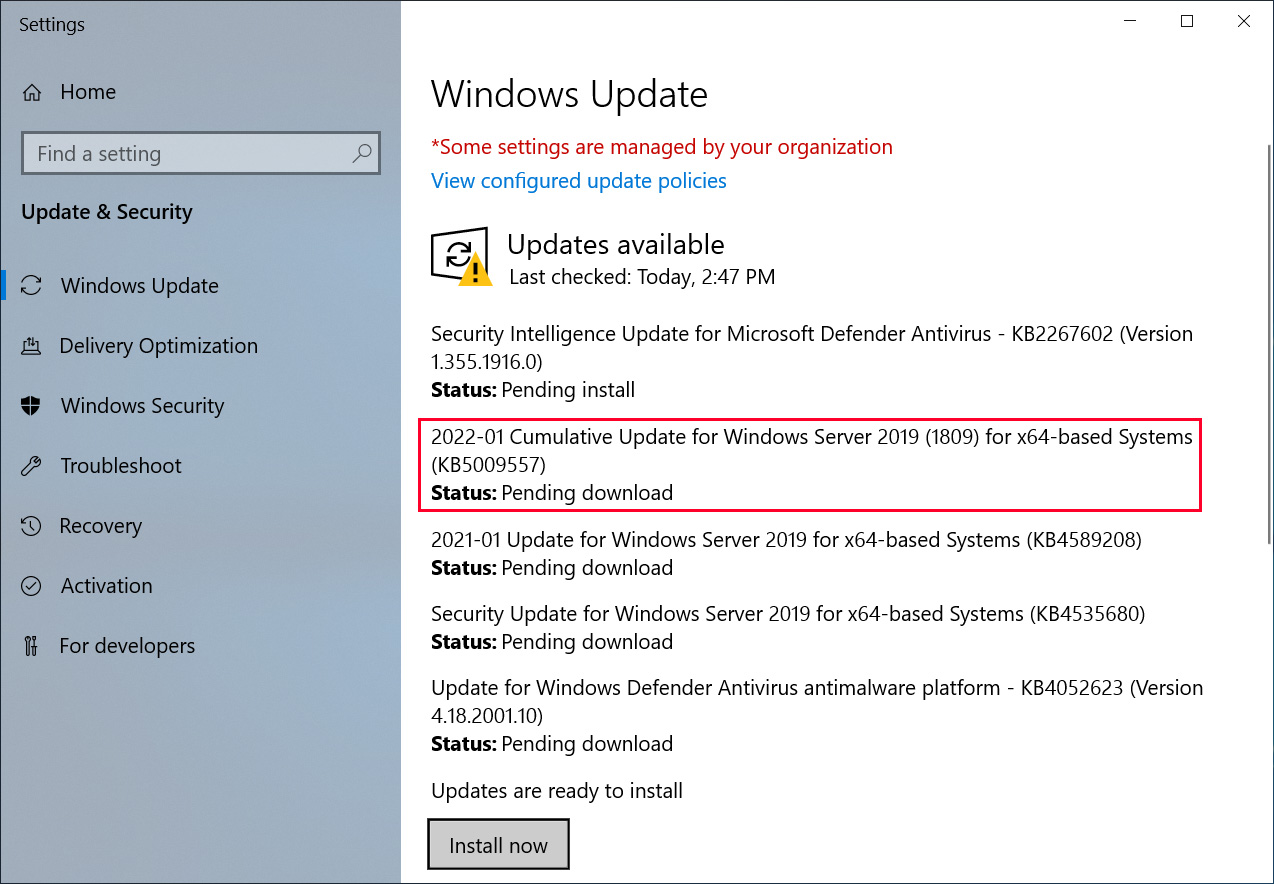Click the Windows Update sync icon
The width and height of the screenshot is (1274, 884).
32,285
